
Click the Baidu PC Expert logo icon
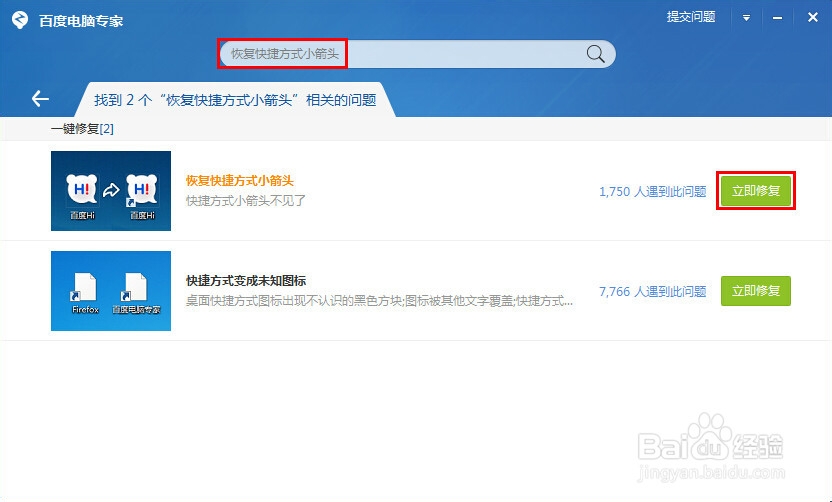click(20, 20)
